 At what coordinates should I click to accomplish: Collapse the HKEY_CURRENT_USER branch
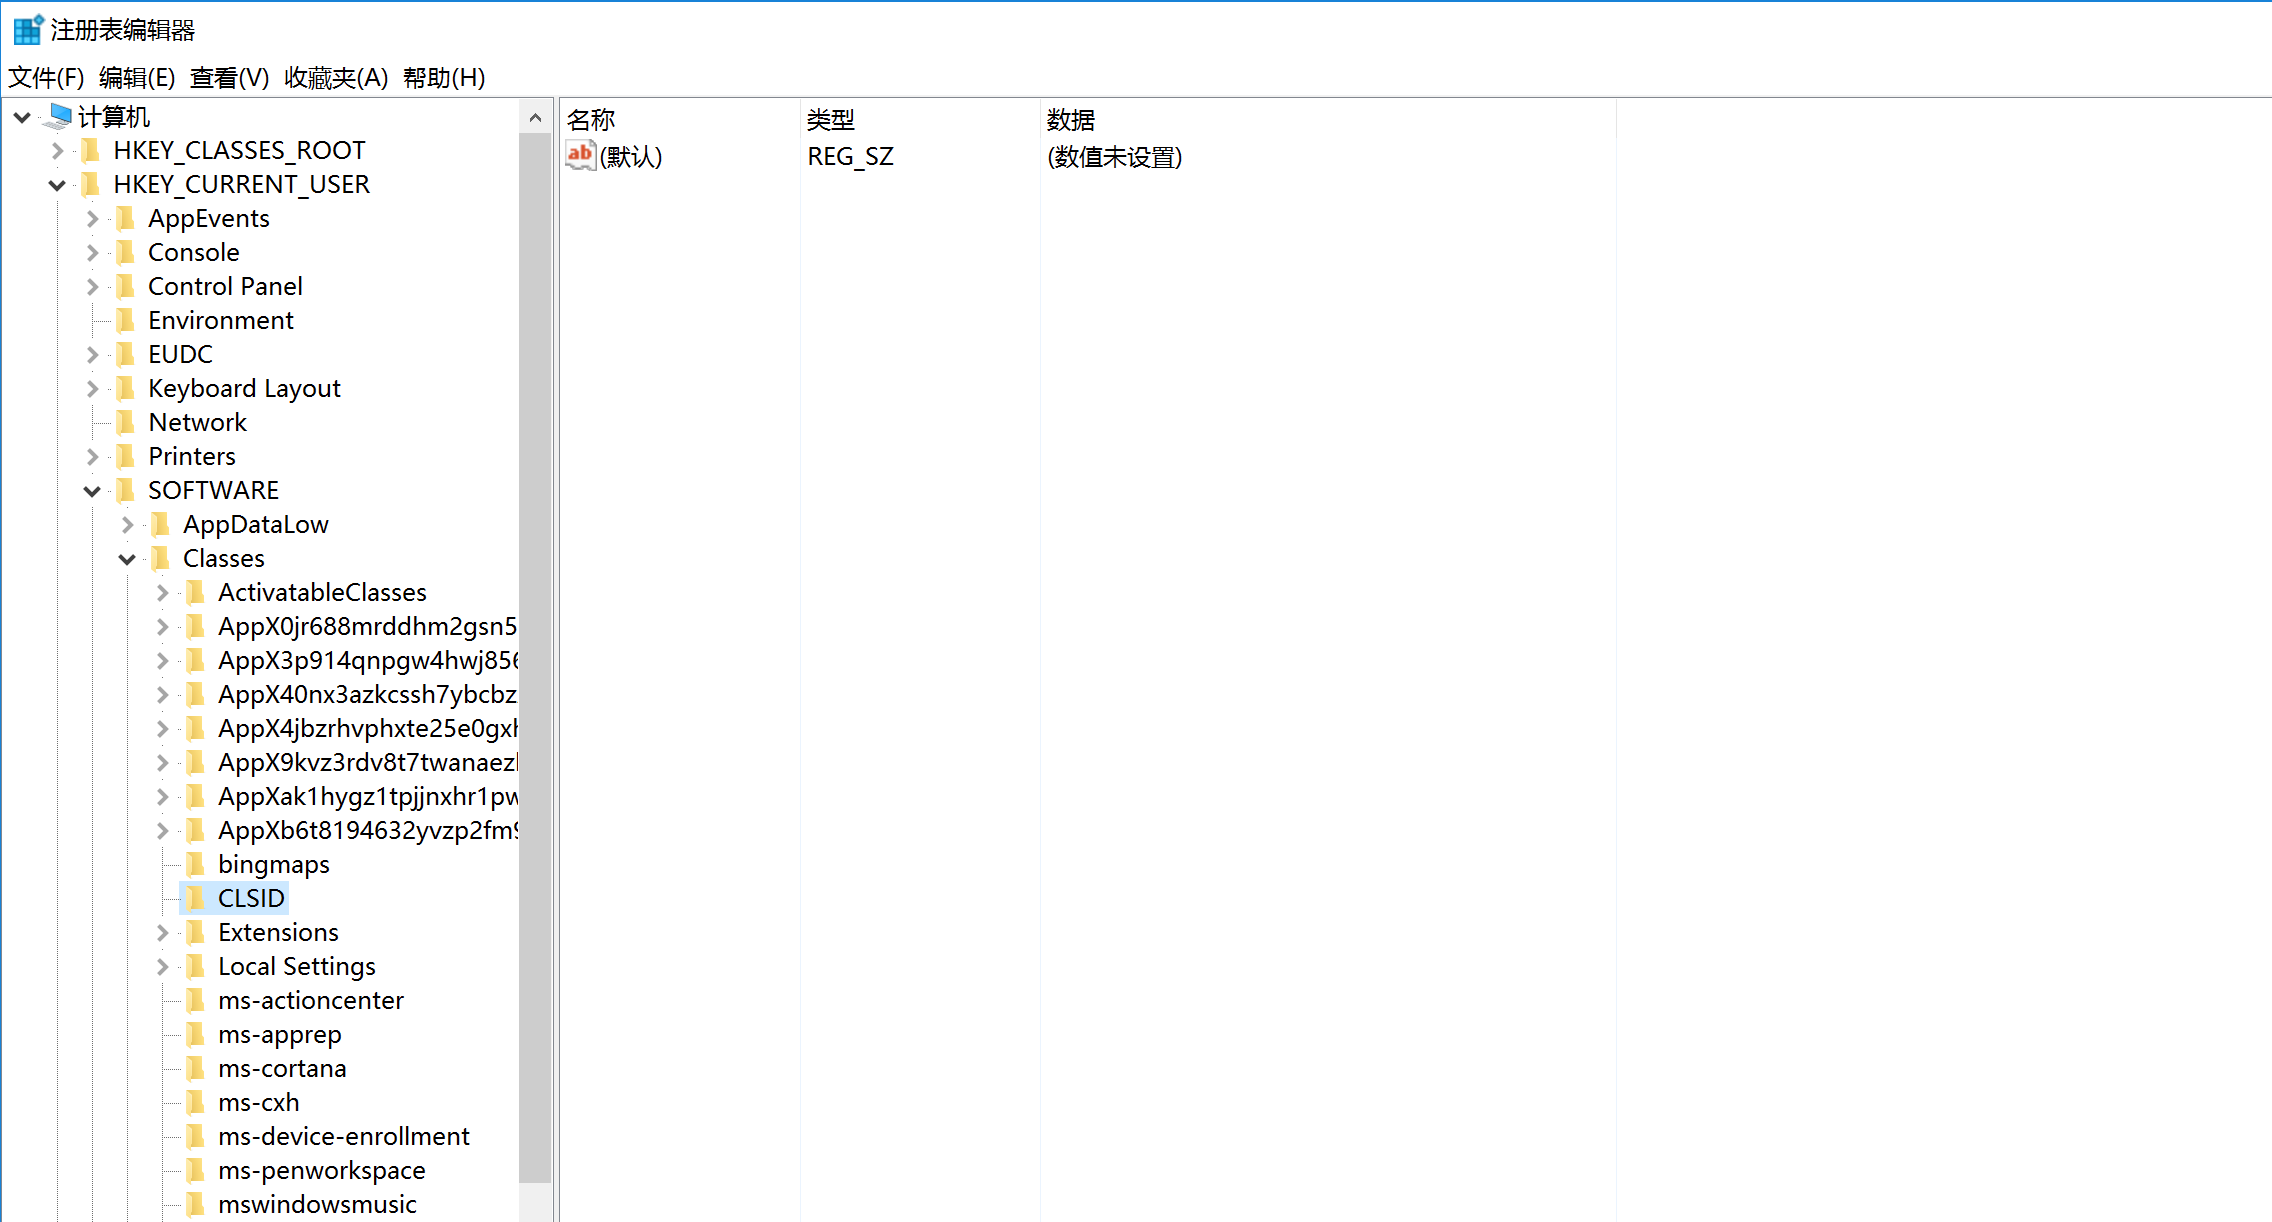point(57,185)
